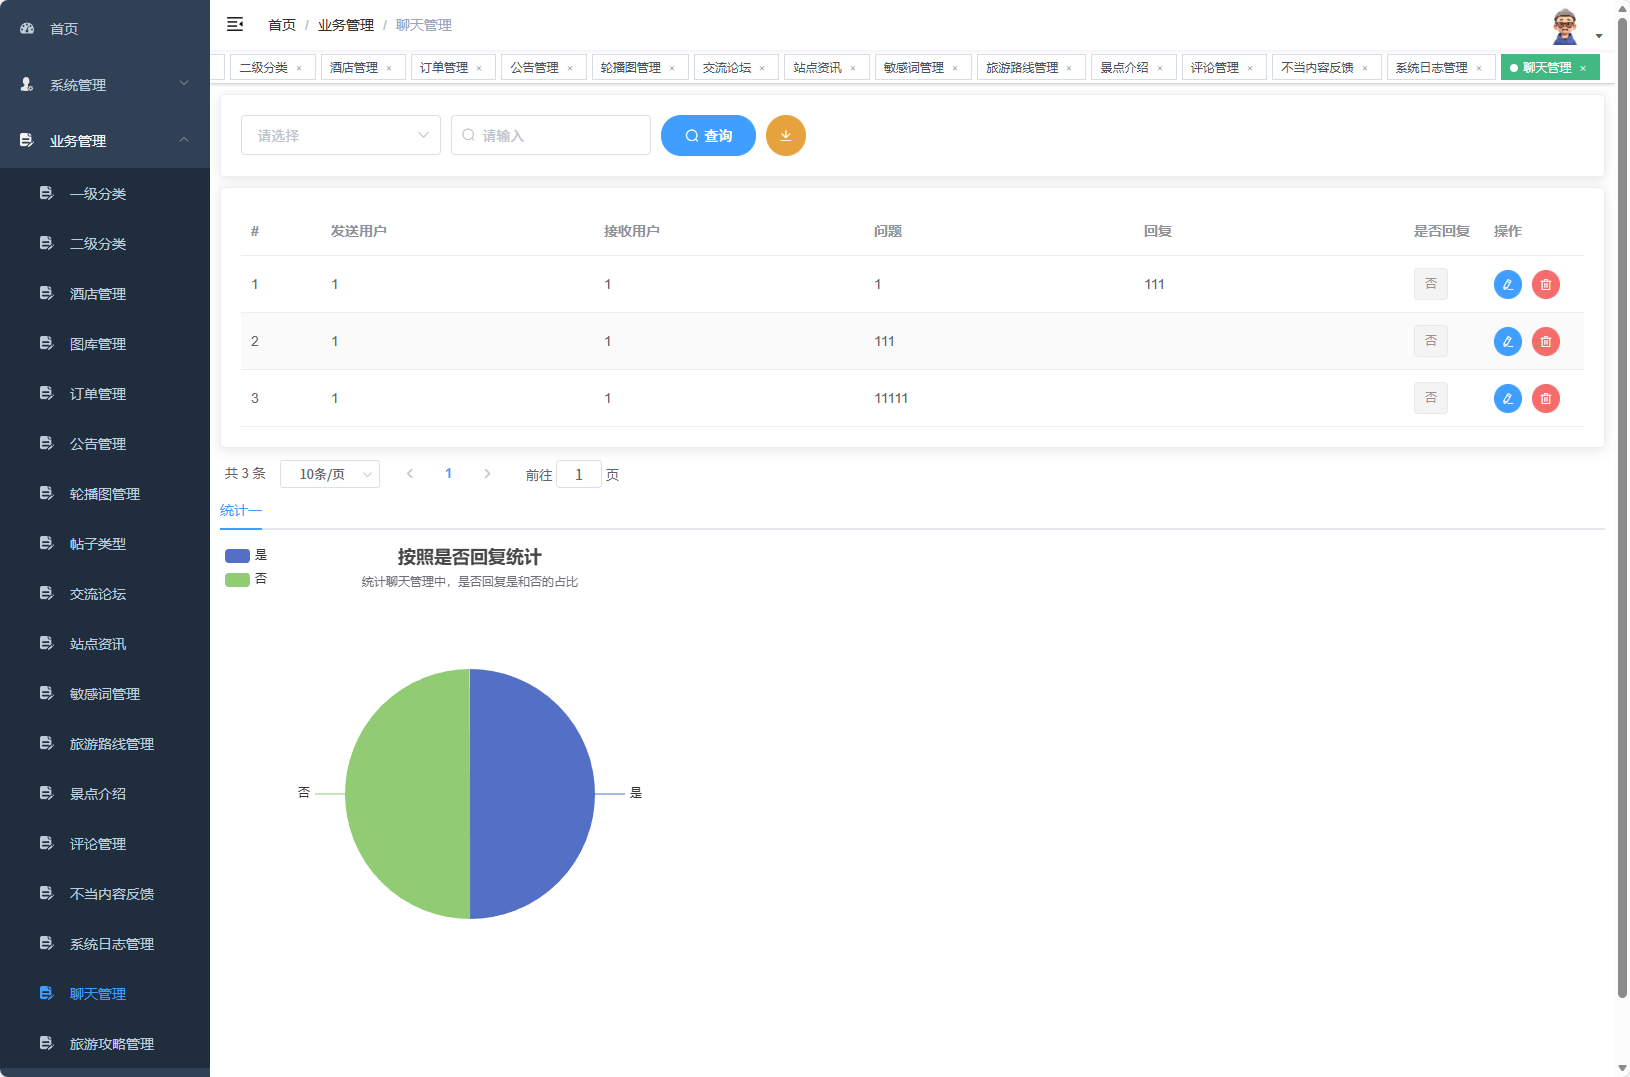This screenshot has width=1630, height=1077.
Task: Collapse the 业务管理 menu group
Action: click(104, 141)
